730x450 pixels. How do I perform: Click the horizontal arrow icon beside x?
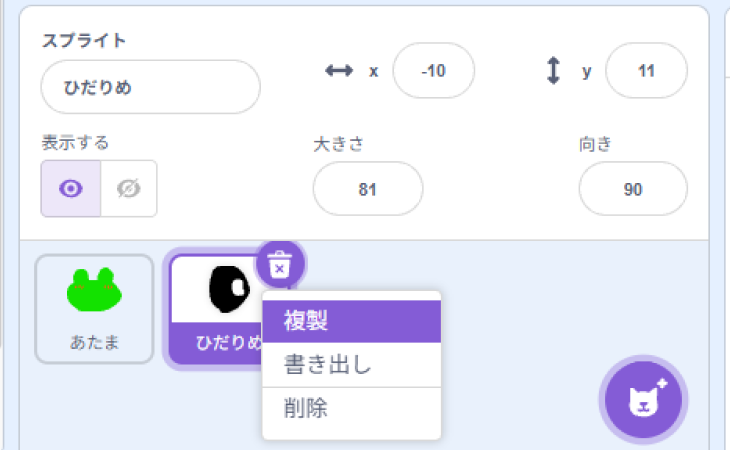click(340, 71)
